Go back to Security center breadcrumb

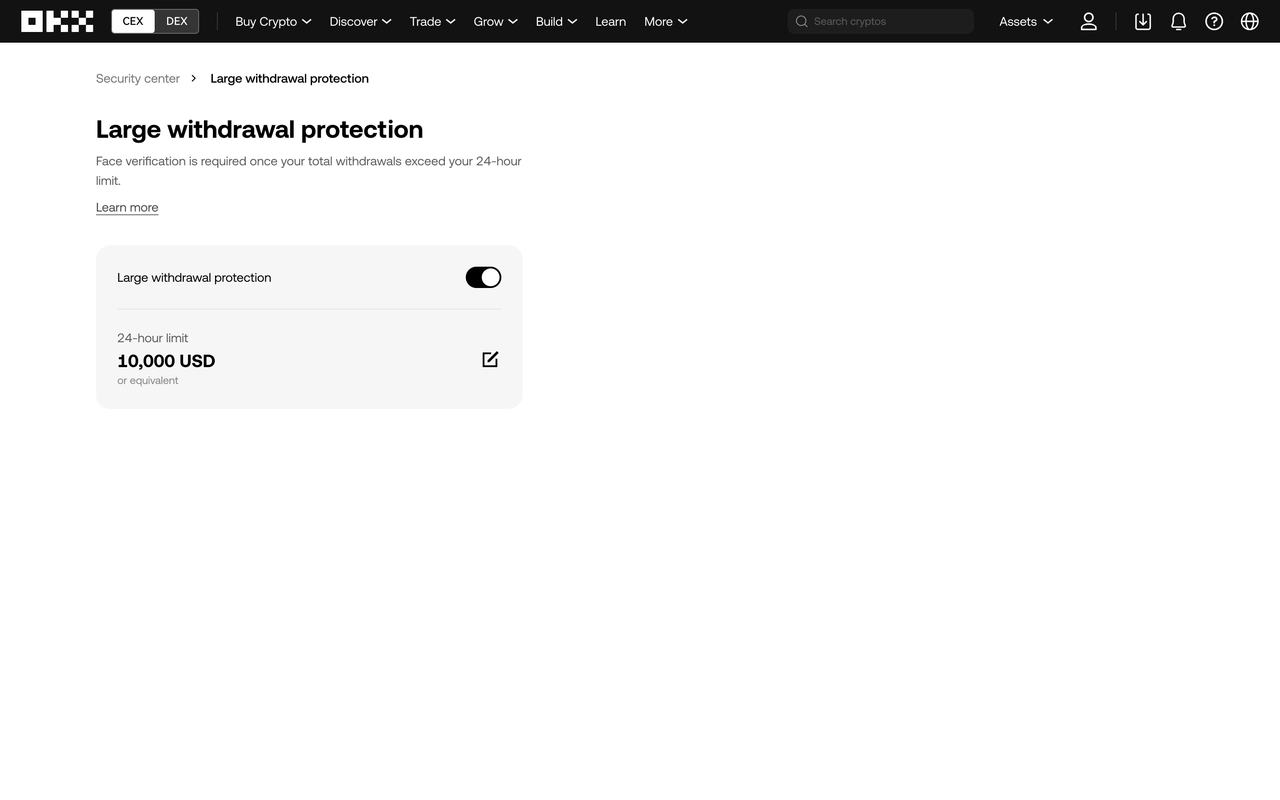[138, 78]
